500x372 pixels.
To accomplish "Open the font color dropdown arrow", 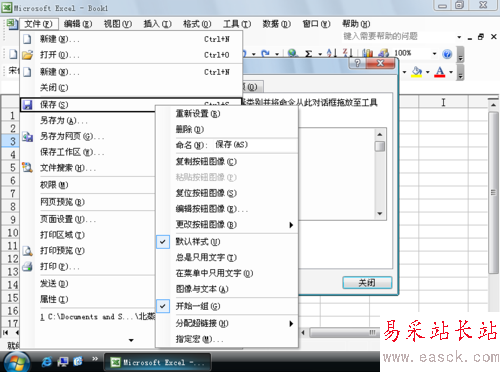I will coord(451,72).
